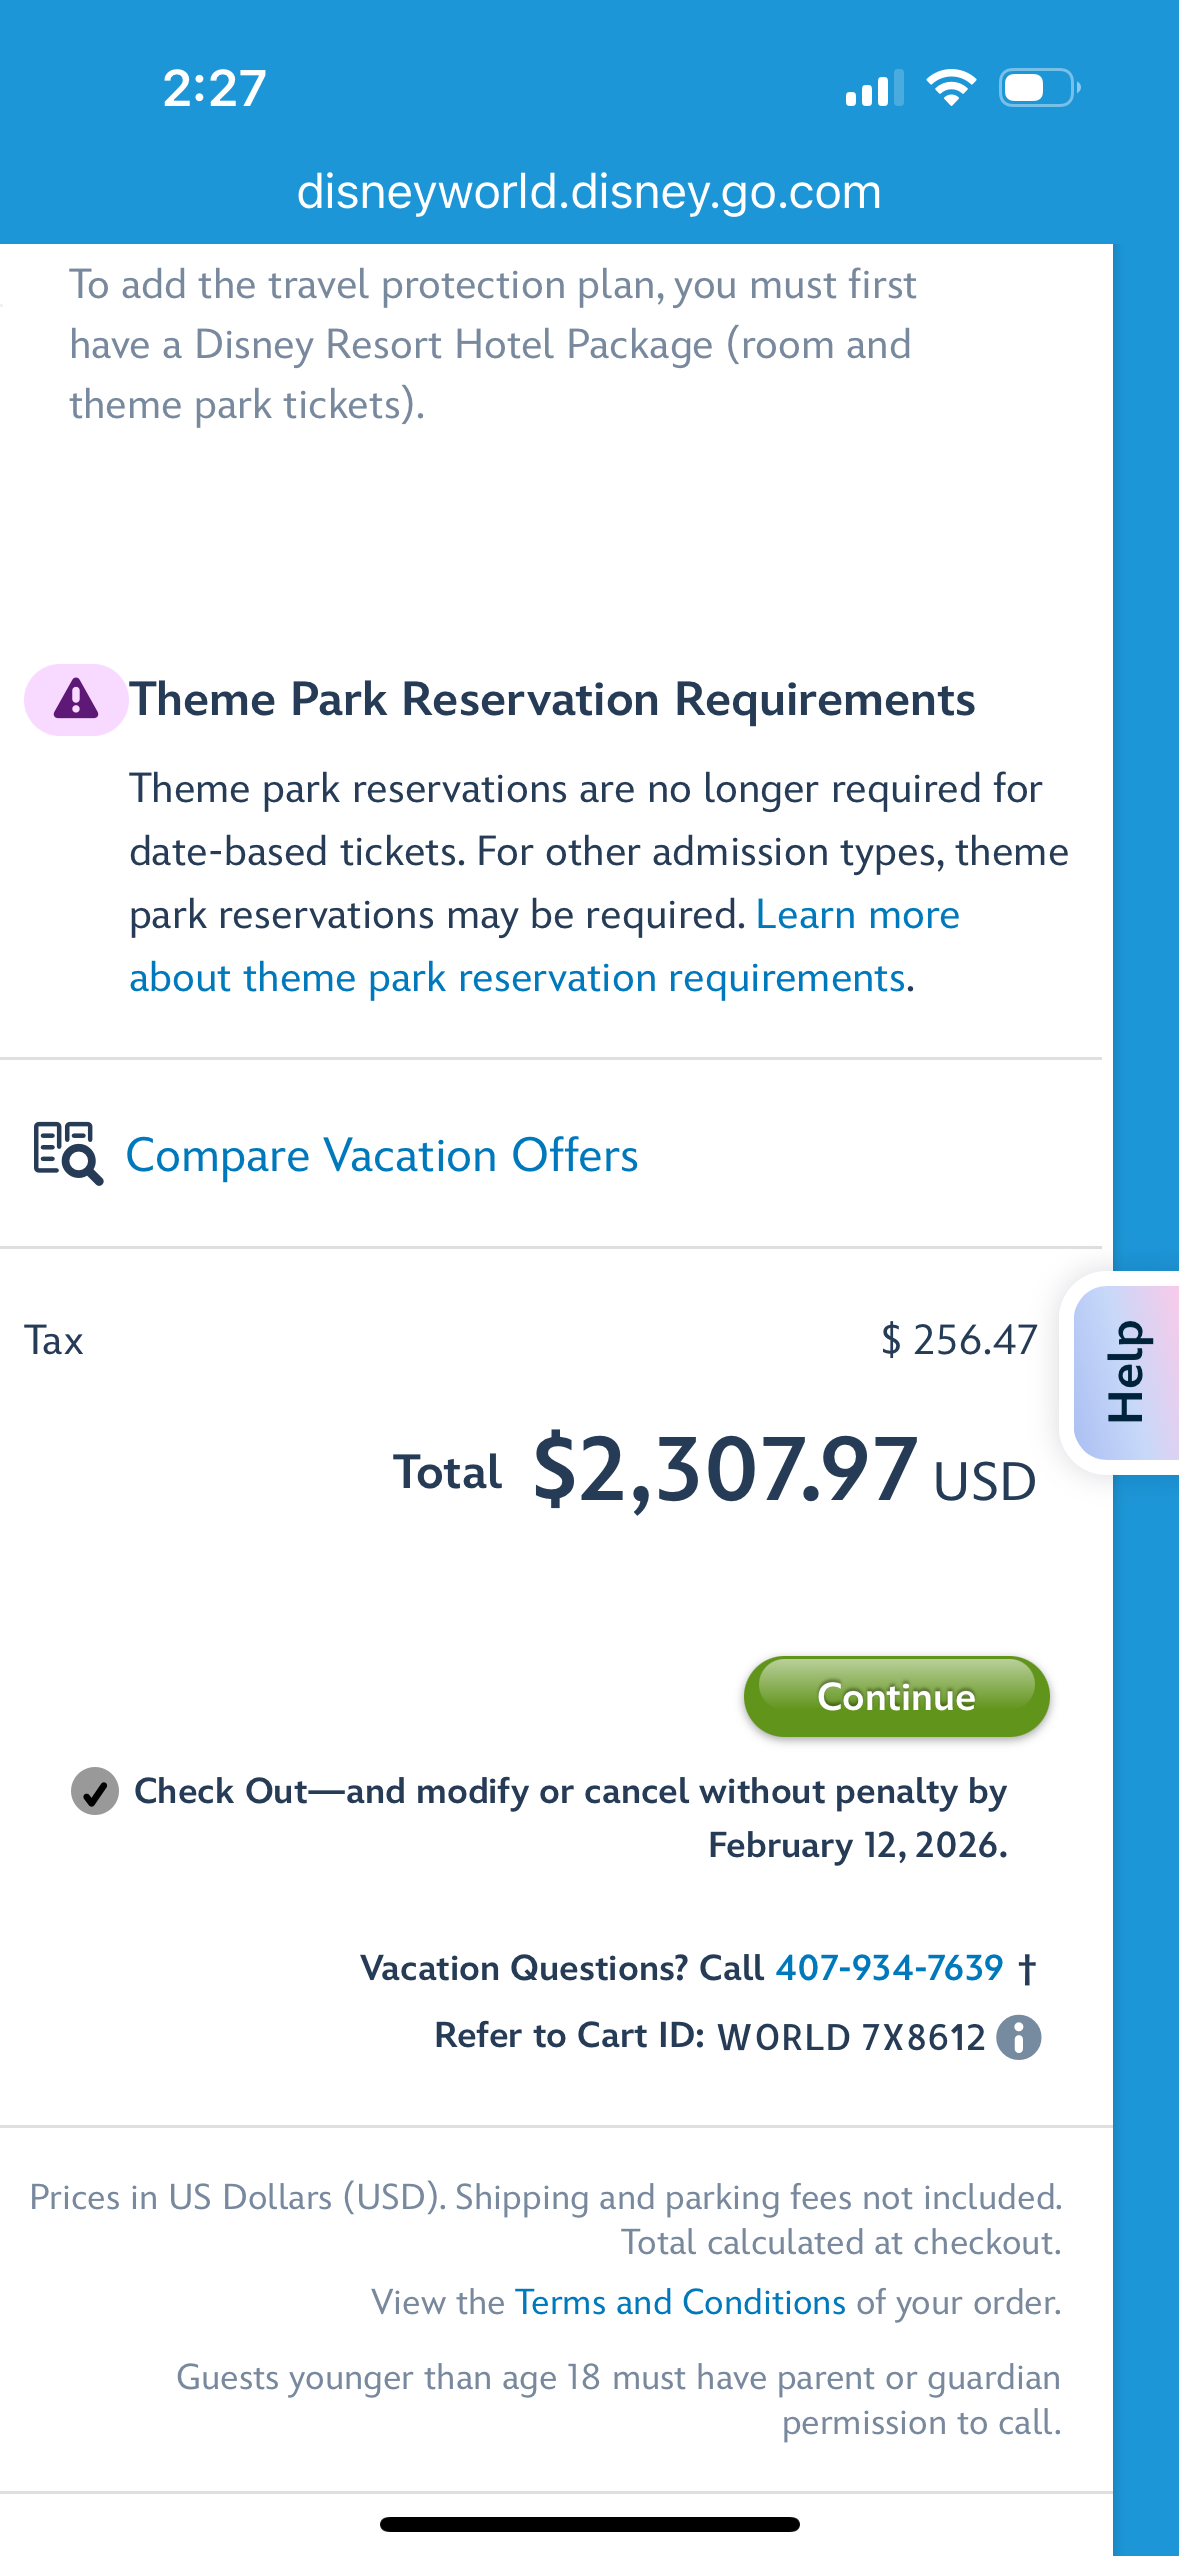Tap the battery indicator icon
Viewport: 1179px width, 2556px height.
point(1039,88)
